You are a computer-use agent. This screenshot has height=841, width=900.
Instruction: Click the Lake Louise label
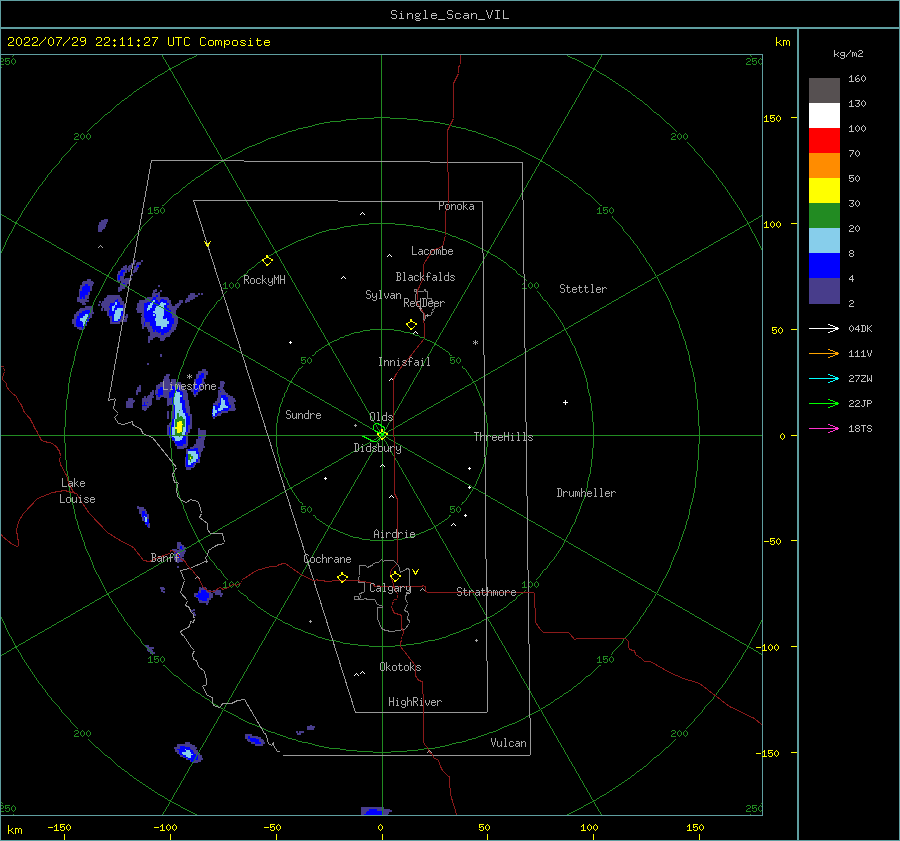(77, 491)
